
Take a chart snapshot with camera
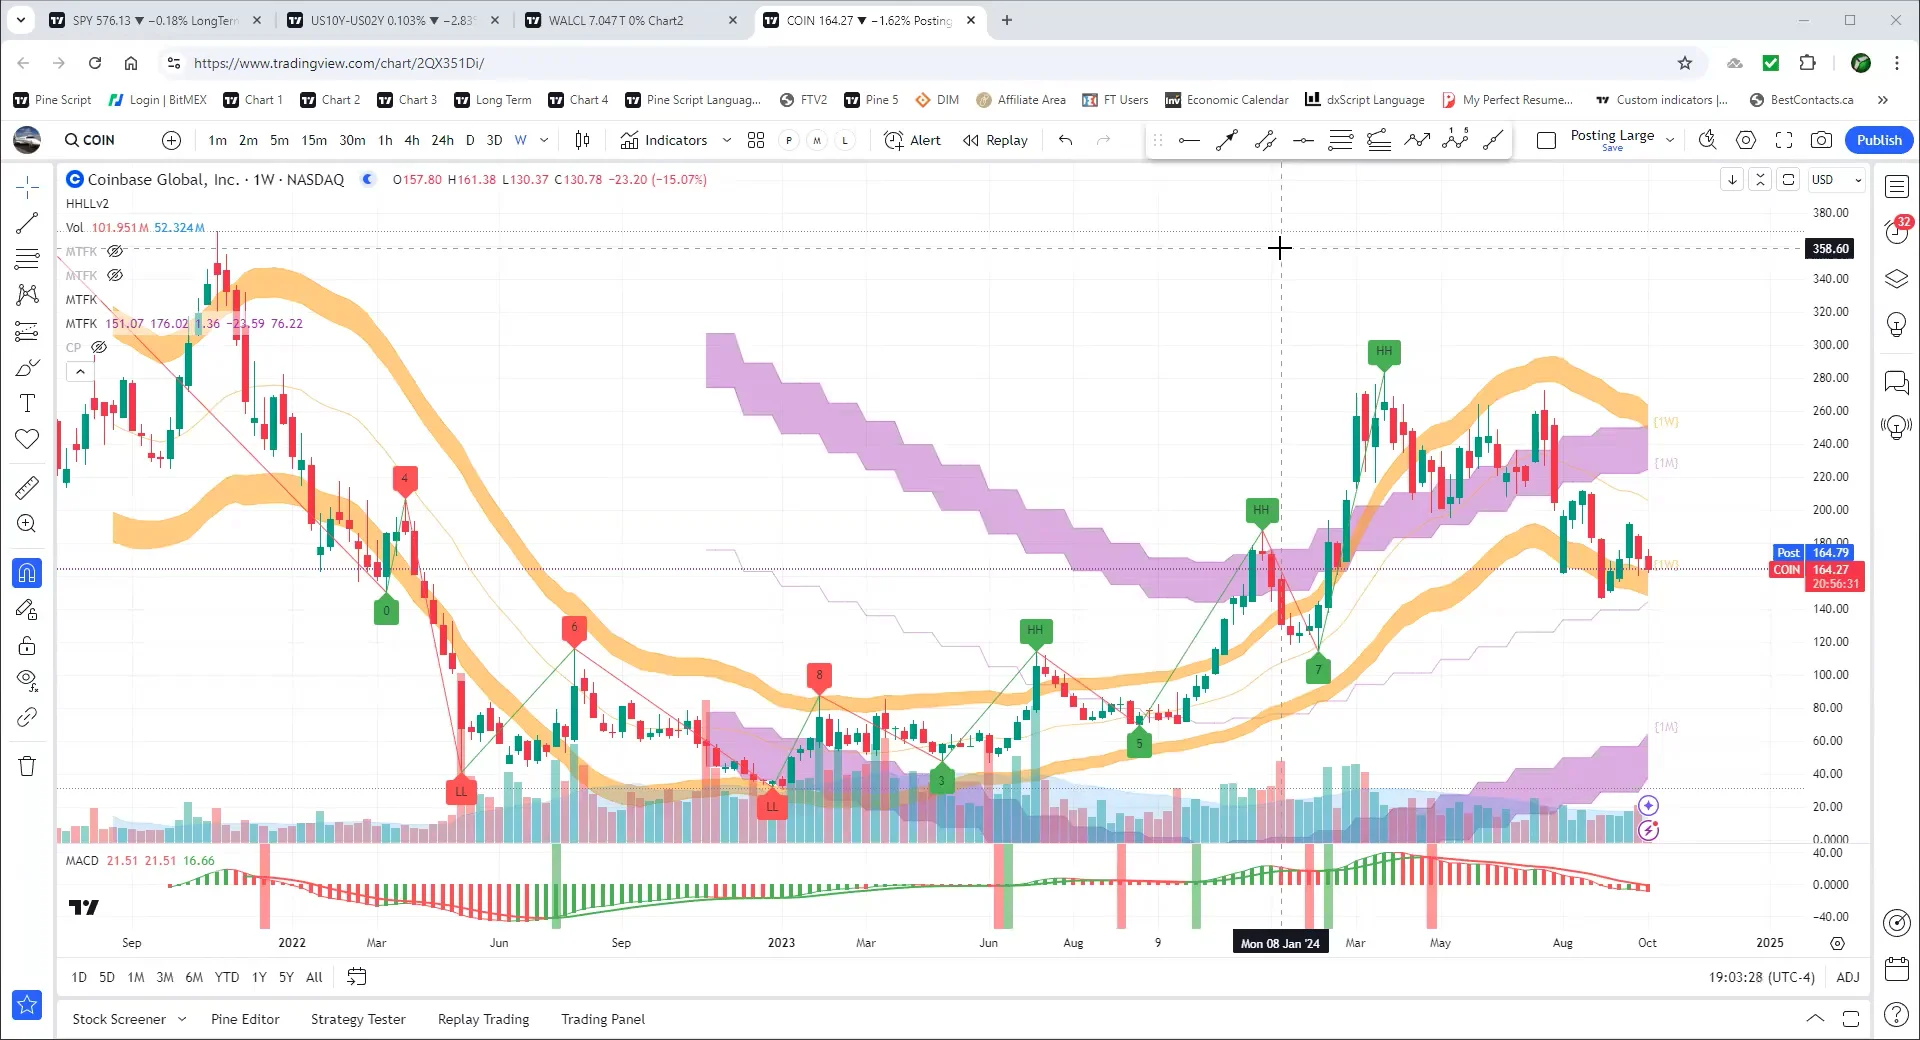point(1822,141)
